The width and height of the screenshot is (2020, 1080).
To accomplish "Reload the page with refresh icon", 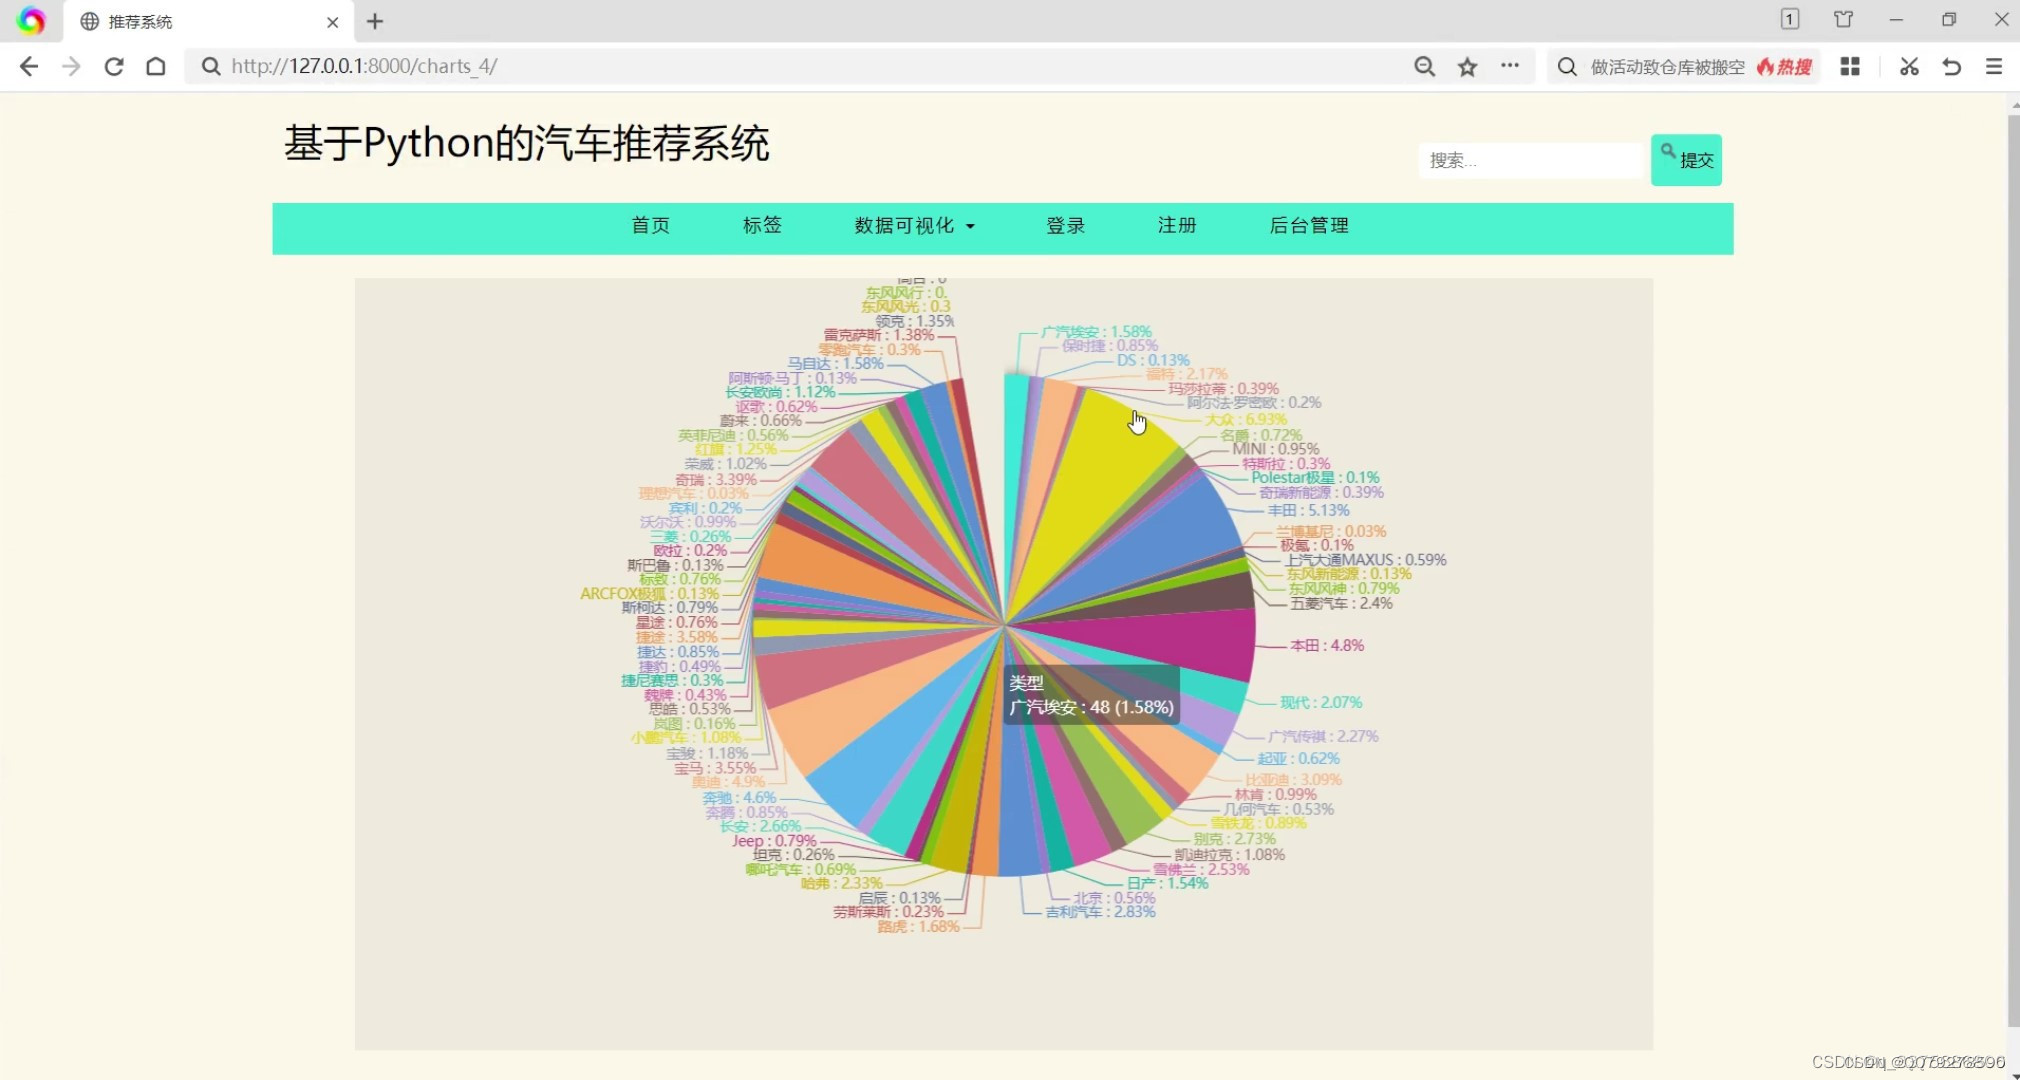I will 114,66.
